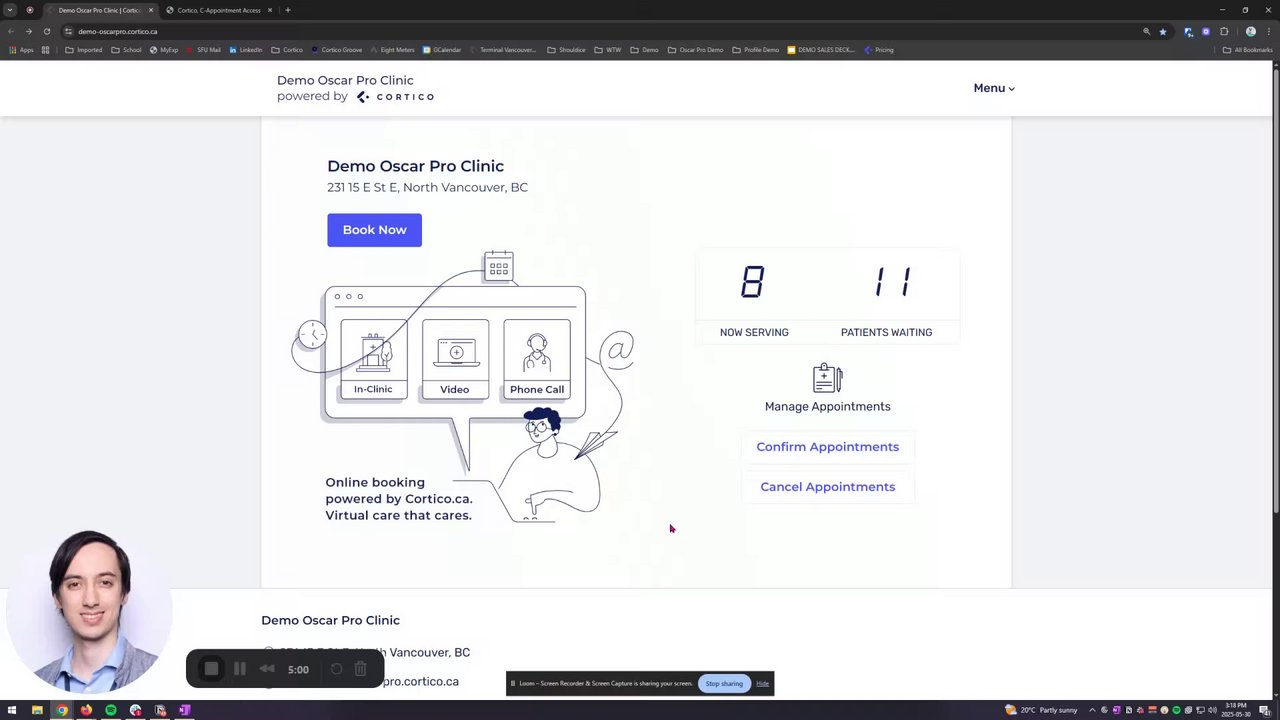The image size is (1280, 720).
Task: Click the 231 15 E St E address text
Action: (427, 187)
